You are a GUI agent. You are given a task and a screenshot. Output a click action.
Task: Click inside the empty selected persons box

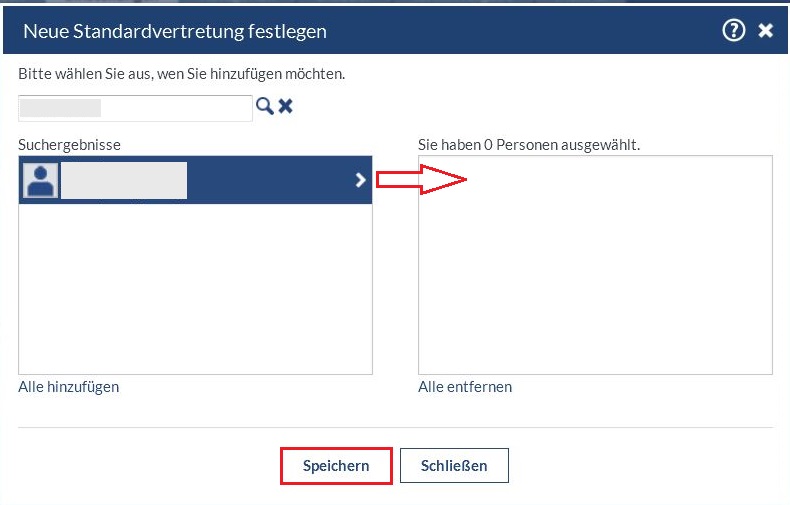[595, 280]
